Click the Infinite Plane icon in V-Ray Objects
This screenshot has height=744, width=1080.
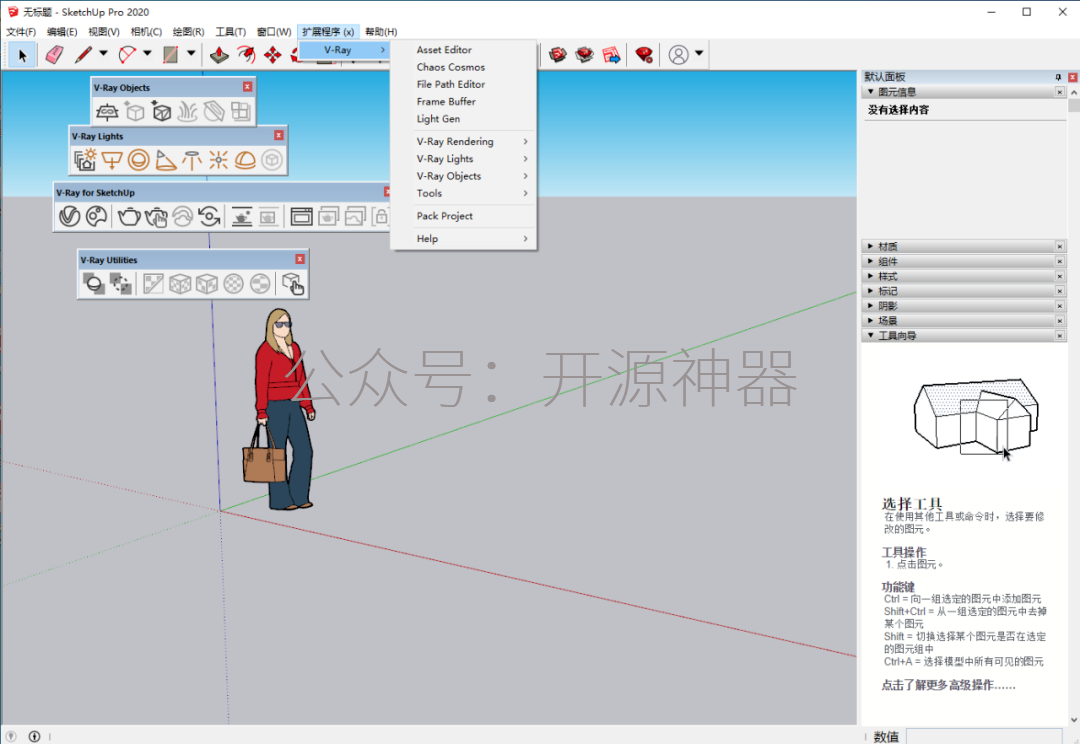[x=107, y=111]
